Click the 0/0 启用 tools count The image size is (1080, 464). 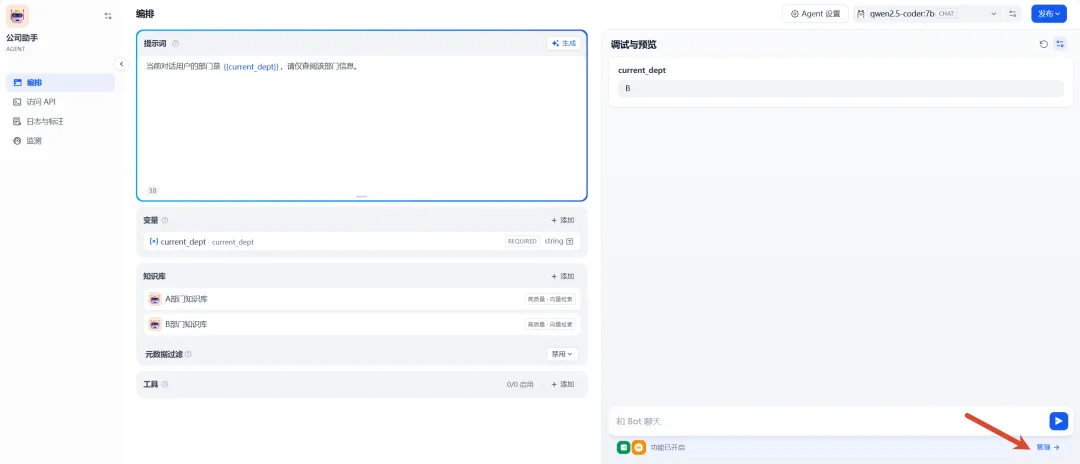pos(520,384)
